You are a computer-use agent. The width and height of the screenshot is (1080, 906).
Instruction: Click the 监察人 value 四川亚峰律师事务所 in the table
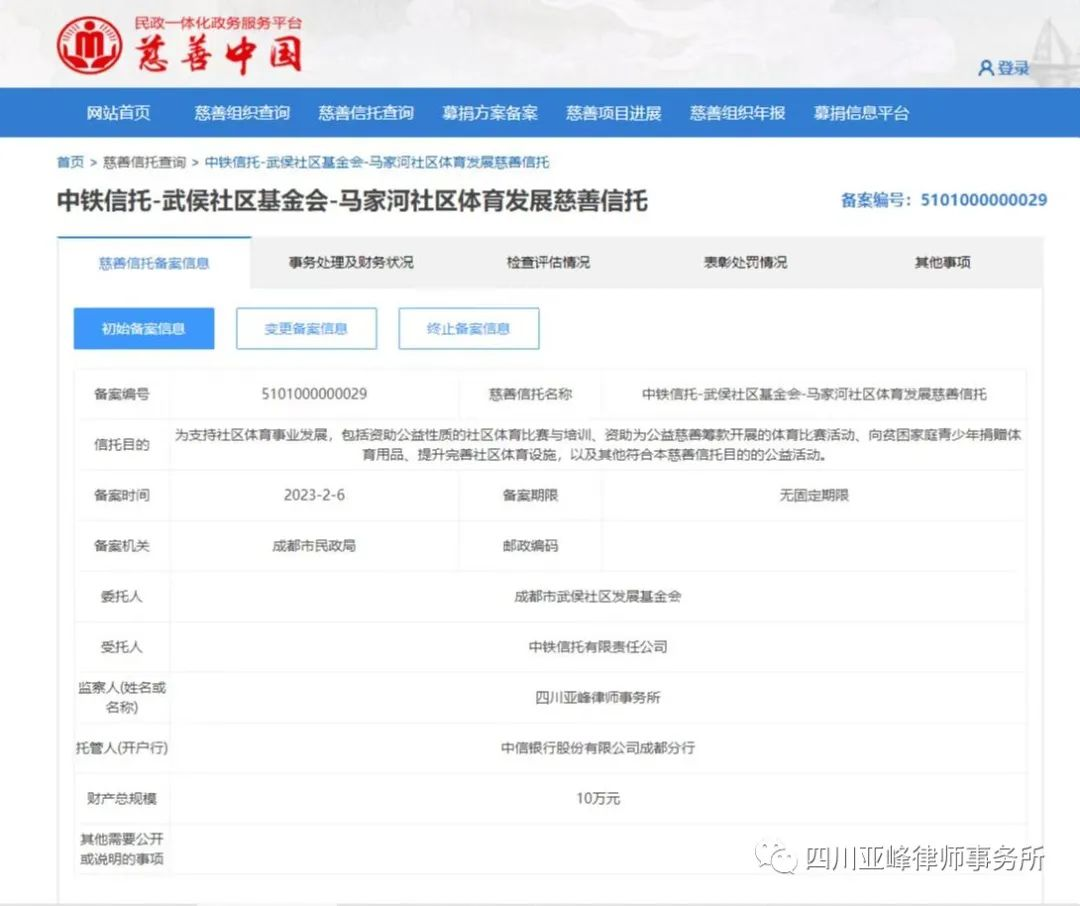(598, 697)
